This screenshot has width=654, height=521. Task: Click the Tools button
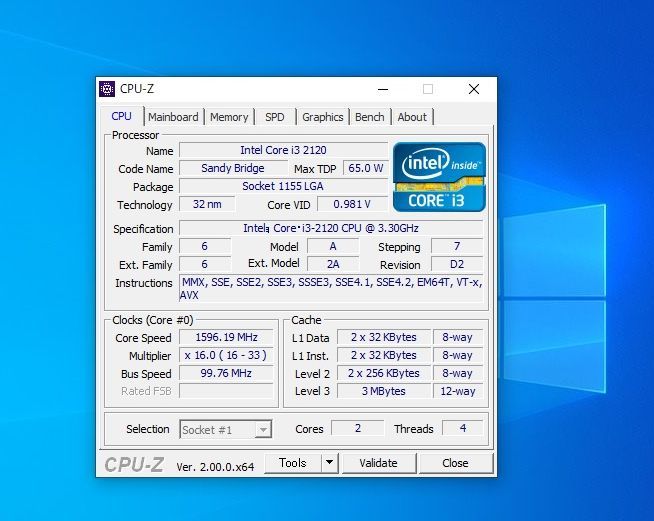click(293, 463)
